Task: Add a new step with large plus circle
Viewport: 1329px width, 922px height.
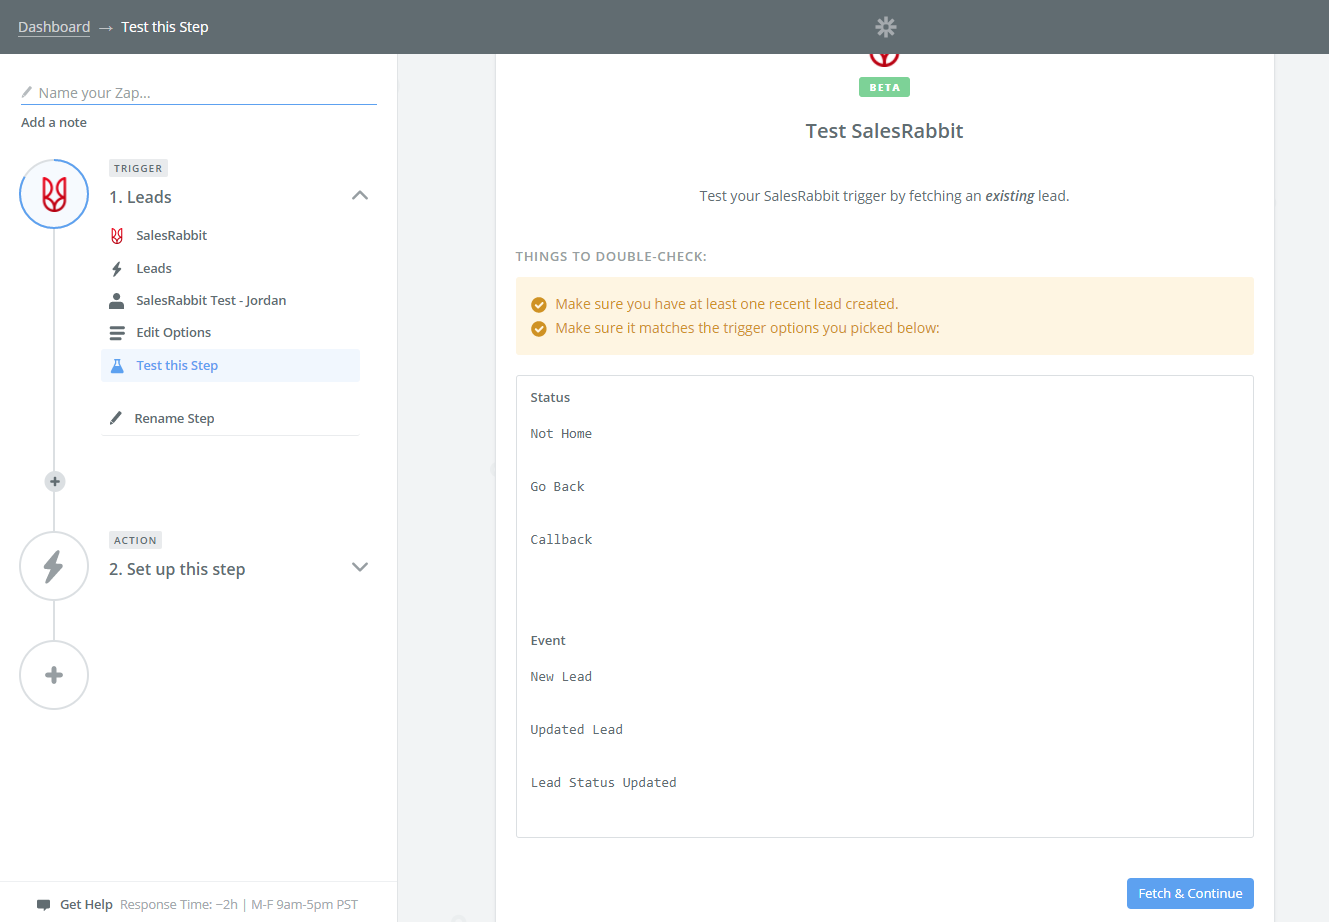Action: point(54,675)
